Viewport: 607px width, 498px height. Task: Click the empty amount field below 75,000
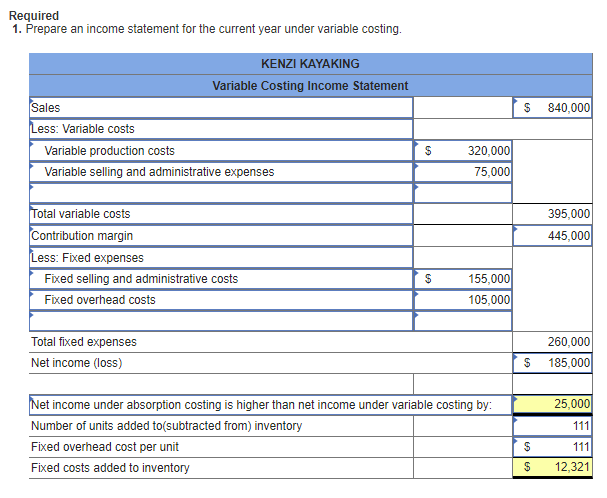pyautogui.click(x=463, y=193)
